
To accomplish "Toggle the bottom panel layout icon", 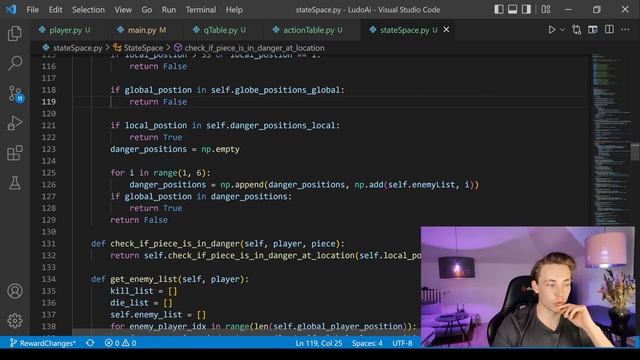I will pyautogui.click(x=512, y=9).
